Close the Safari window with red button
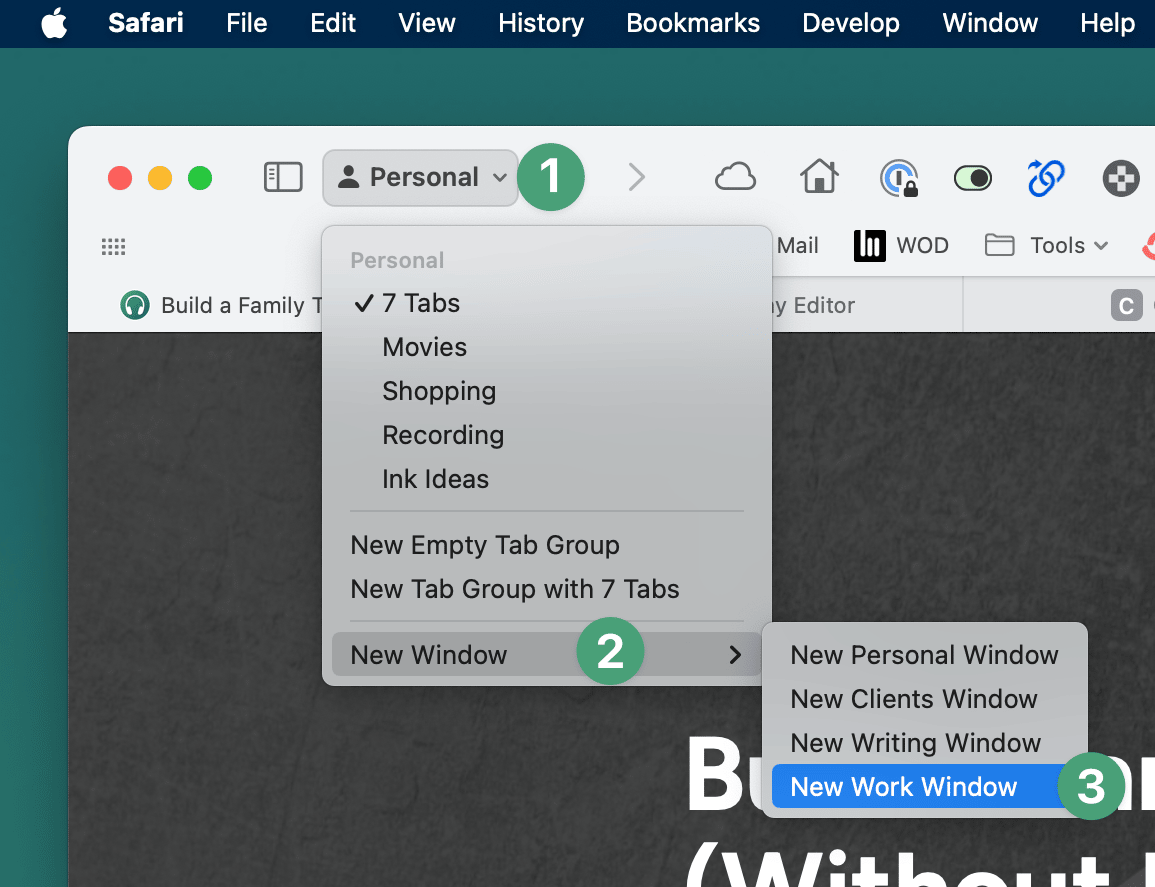The height and width of the screenshot is (887, 1155). point(120,178)
